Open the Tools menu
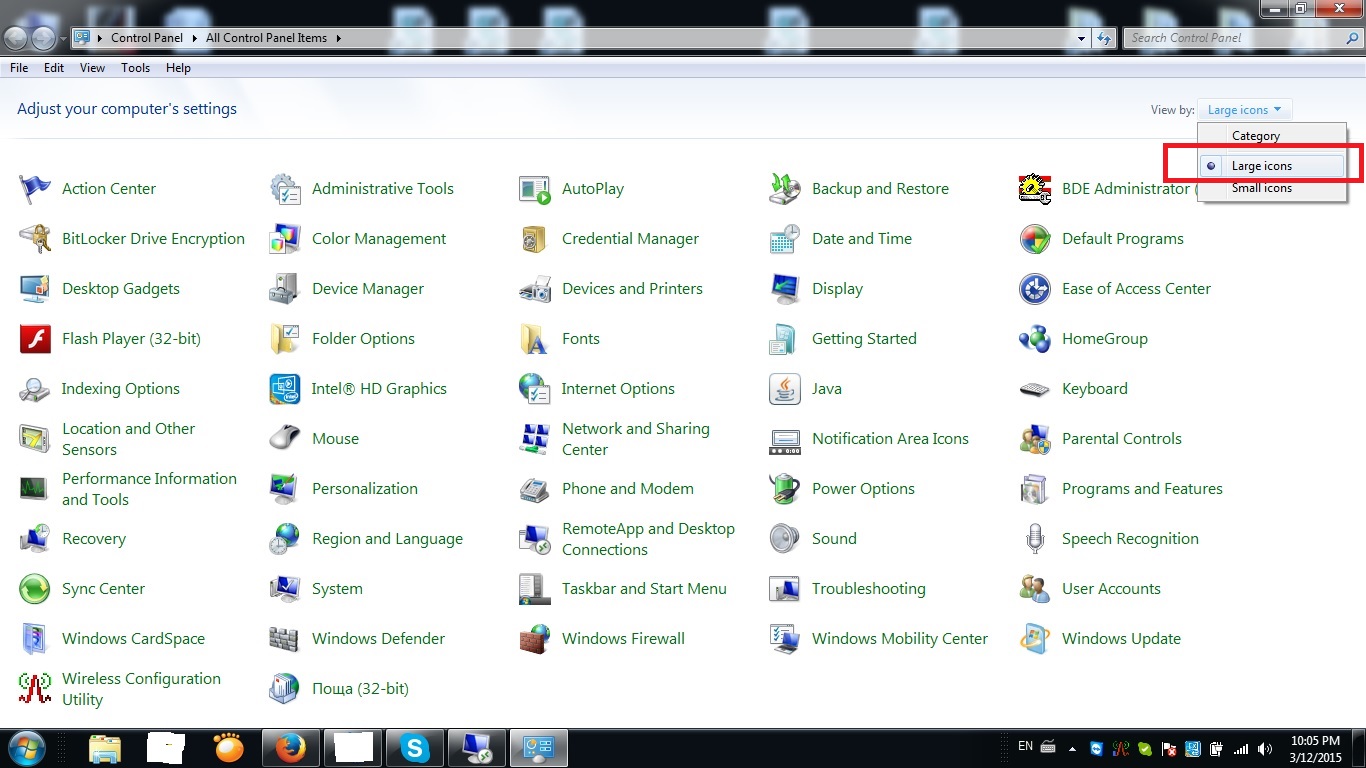Image resolution: width=1366 pixels, height=768 pixels. (x=135, y=68)
